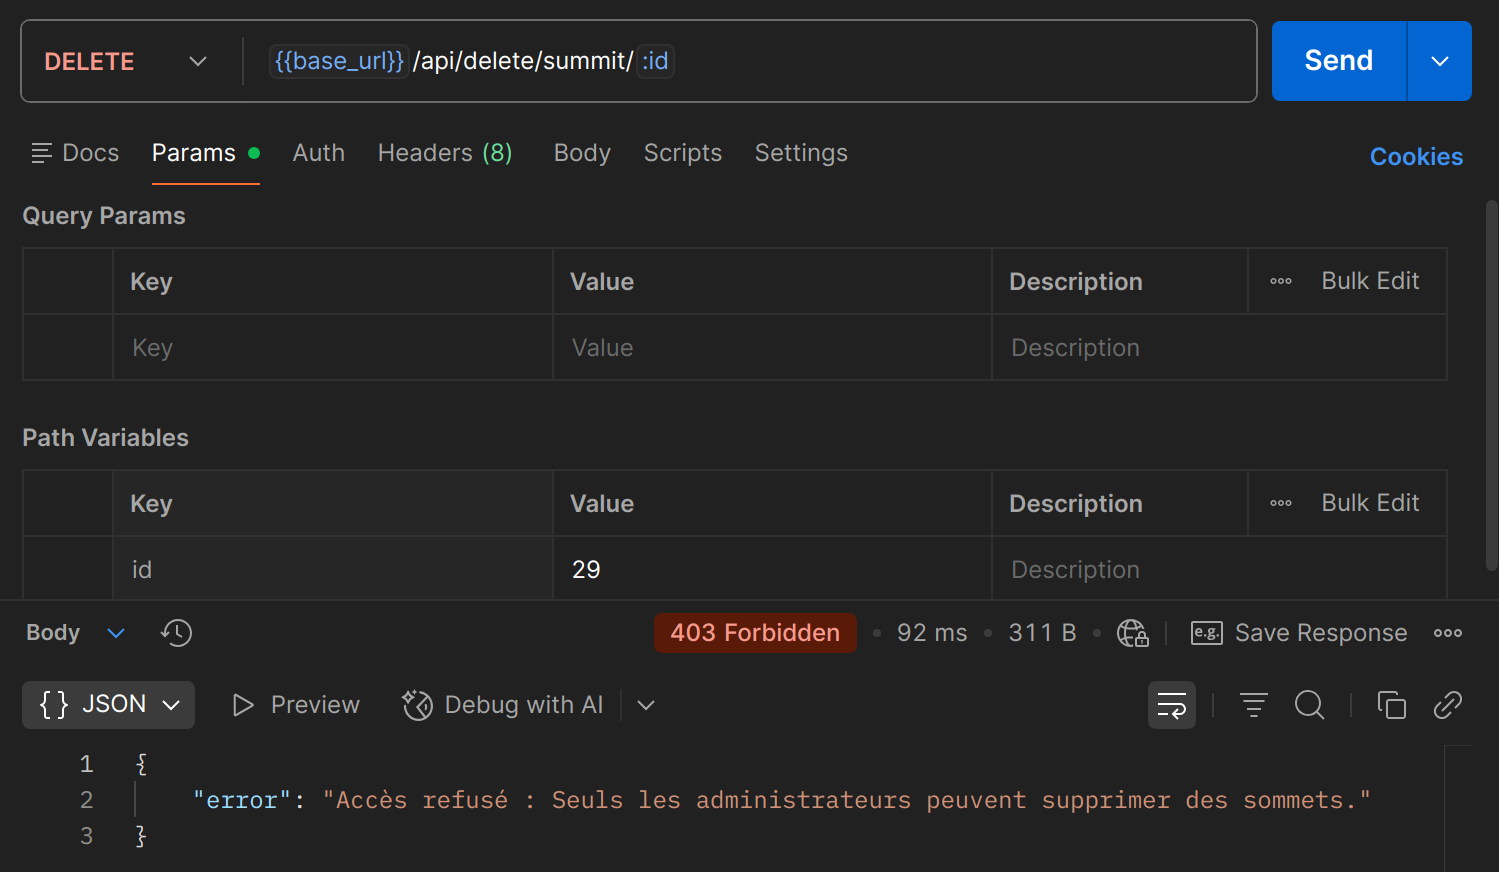Image resolution: width=1499 pixels, height=872 pixels.
Task: Click the response link icon
Action: click(1448, 705)
